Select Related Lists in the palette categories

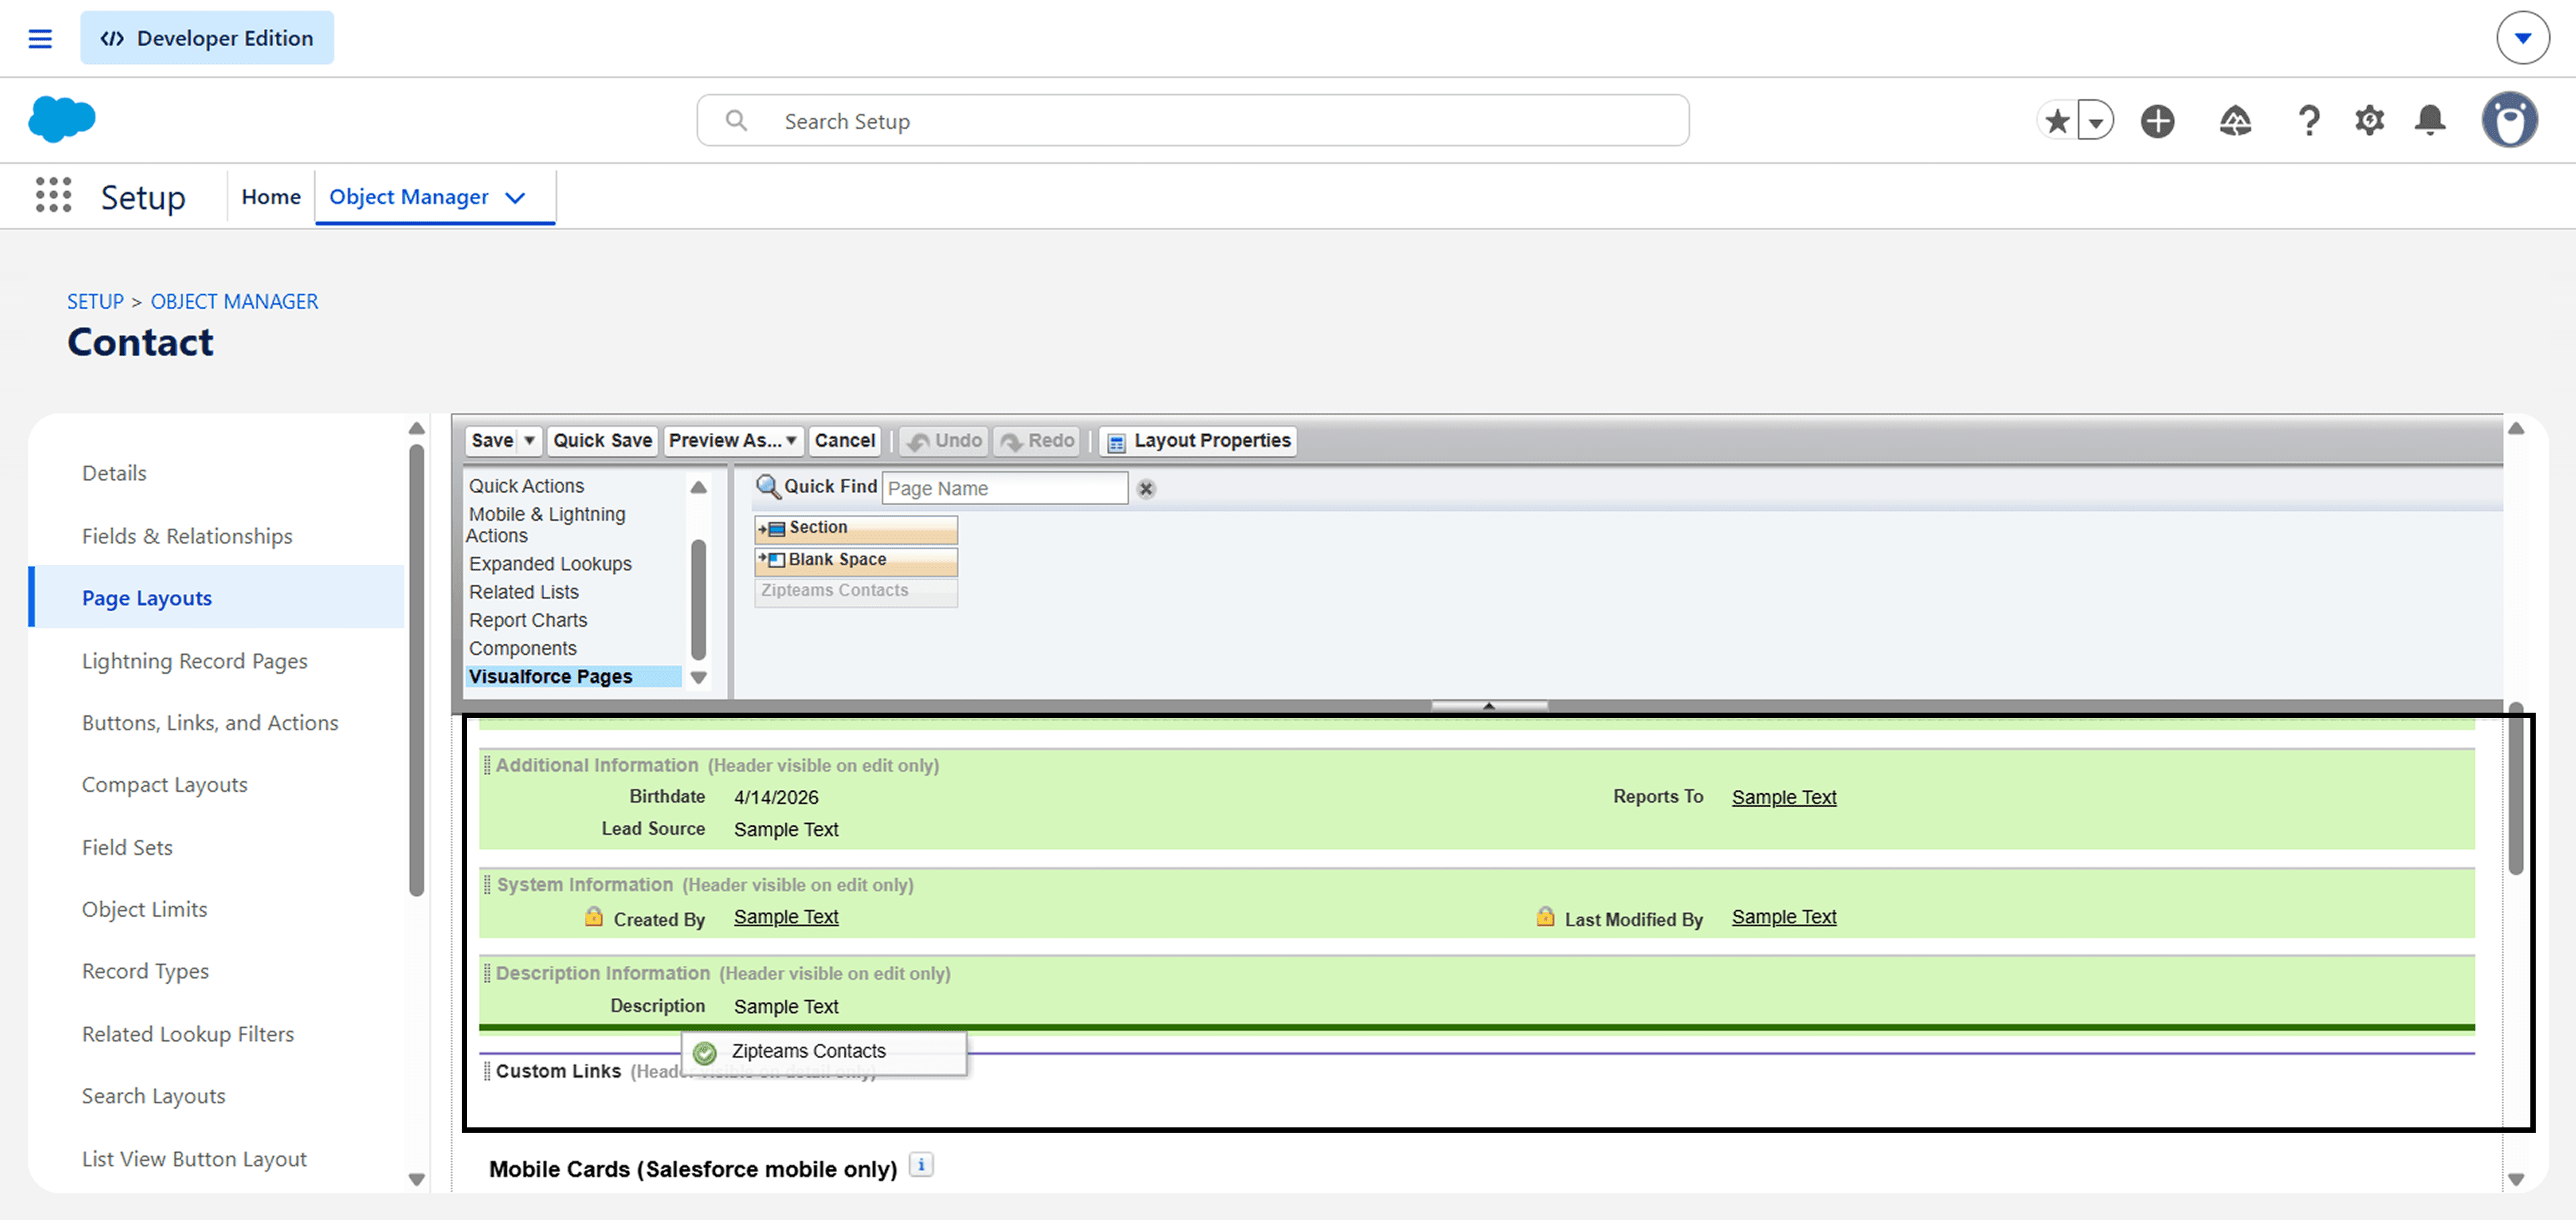(x=524, y=592)
